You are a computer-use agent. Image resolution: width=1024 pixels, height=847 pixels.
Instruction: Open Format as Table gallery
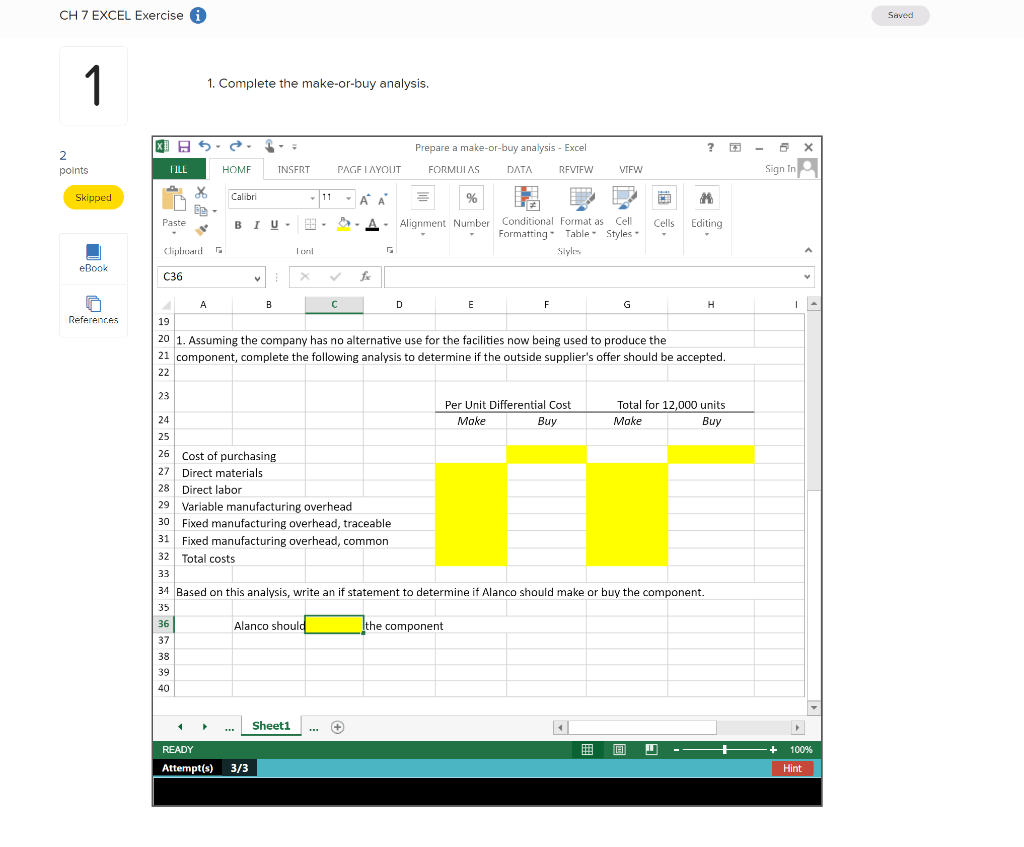point(581,212)
